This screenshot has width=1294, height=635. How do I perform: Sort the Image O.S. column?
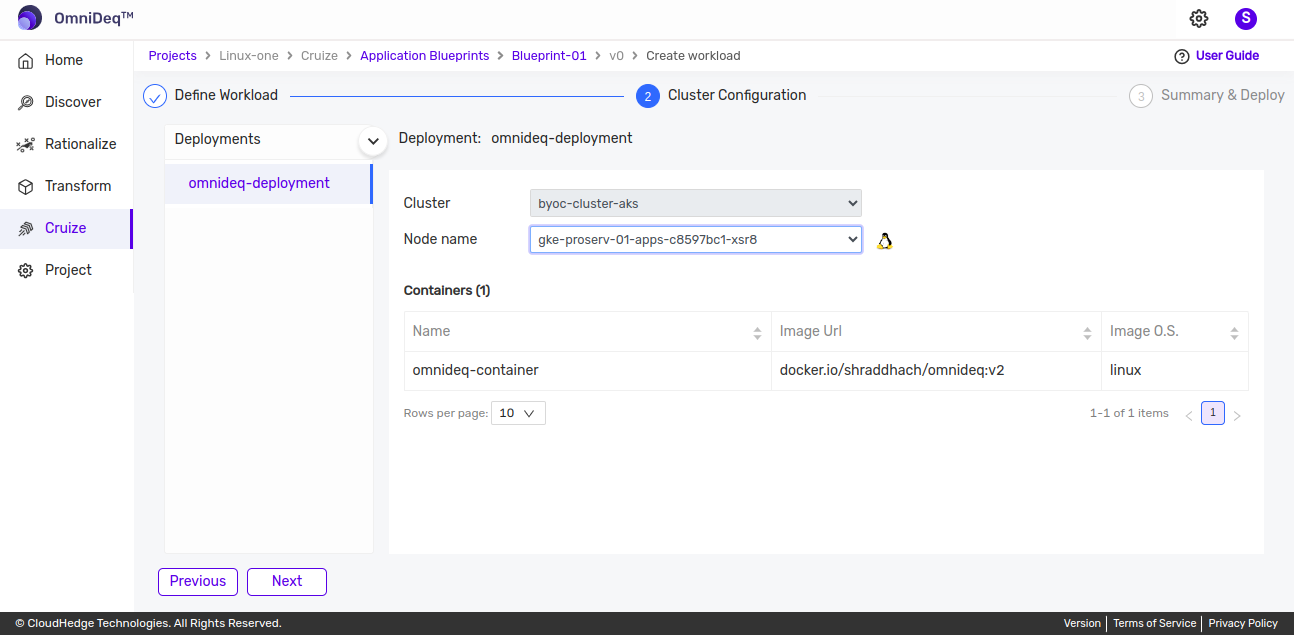(x=1234, y=332)
